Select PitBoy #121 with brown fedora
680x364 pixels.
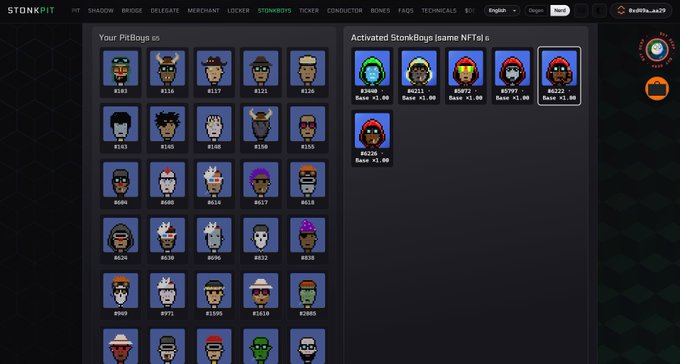tap(261, 72)
